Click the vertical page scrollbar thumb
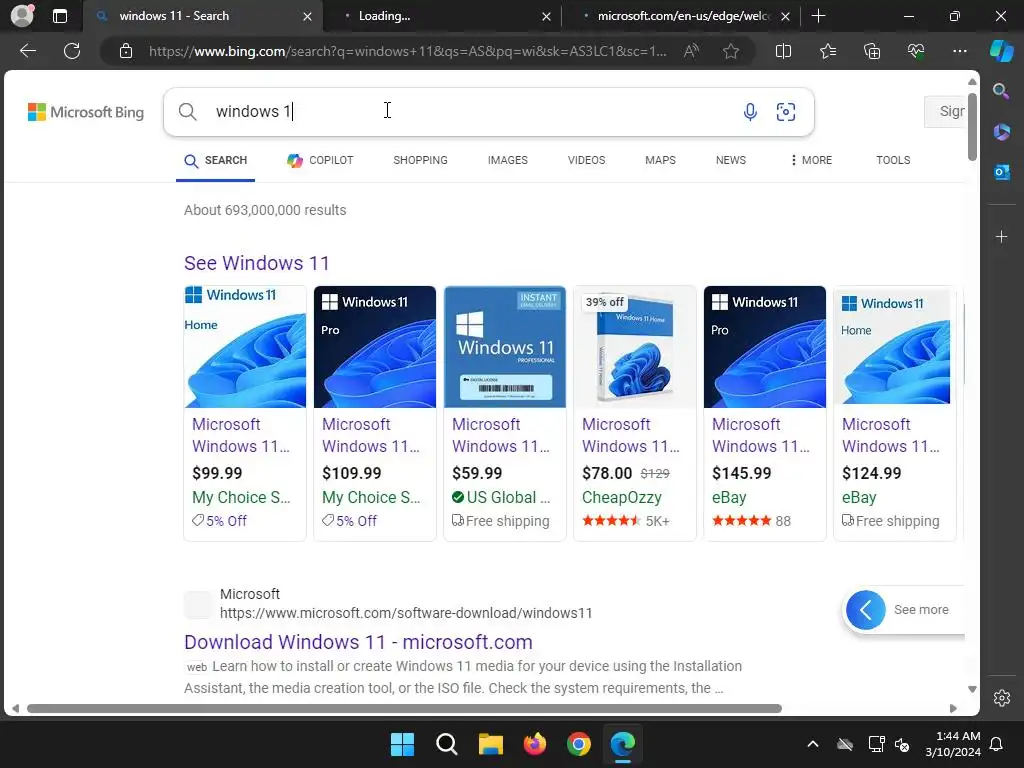The image size is (1024, 768). coord(972,127)
